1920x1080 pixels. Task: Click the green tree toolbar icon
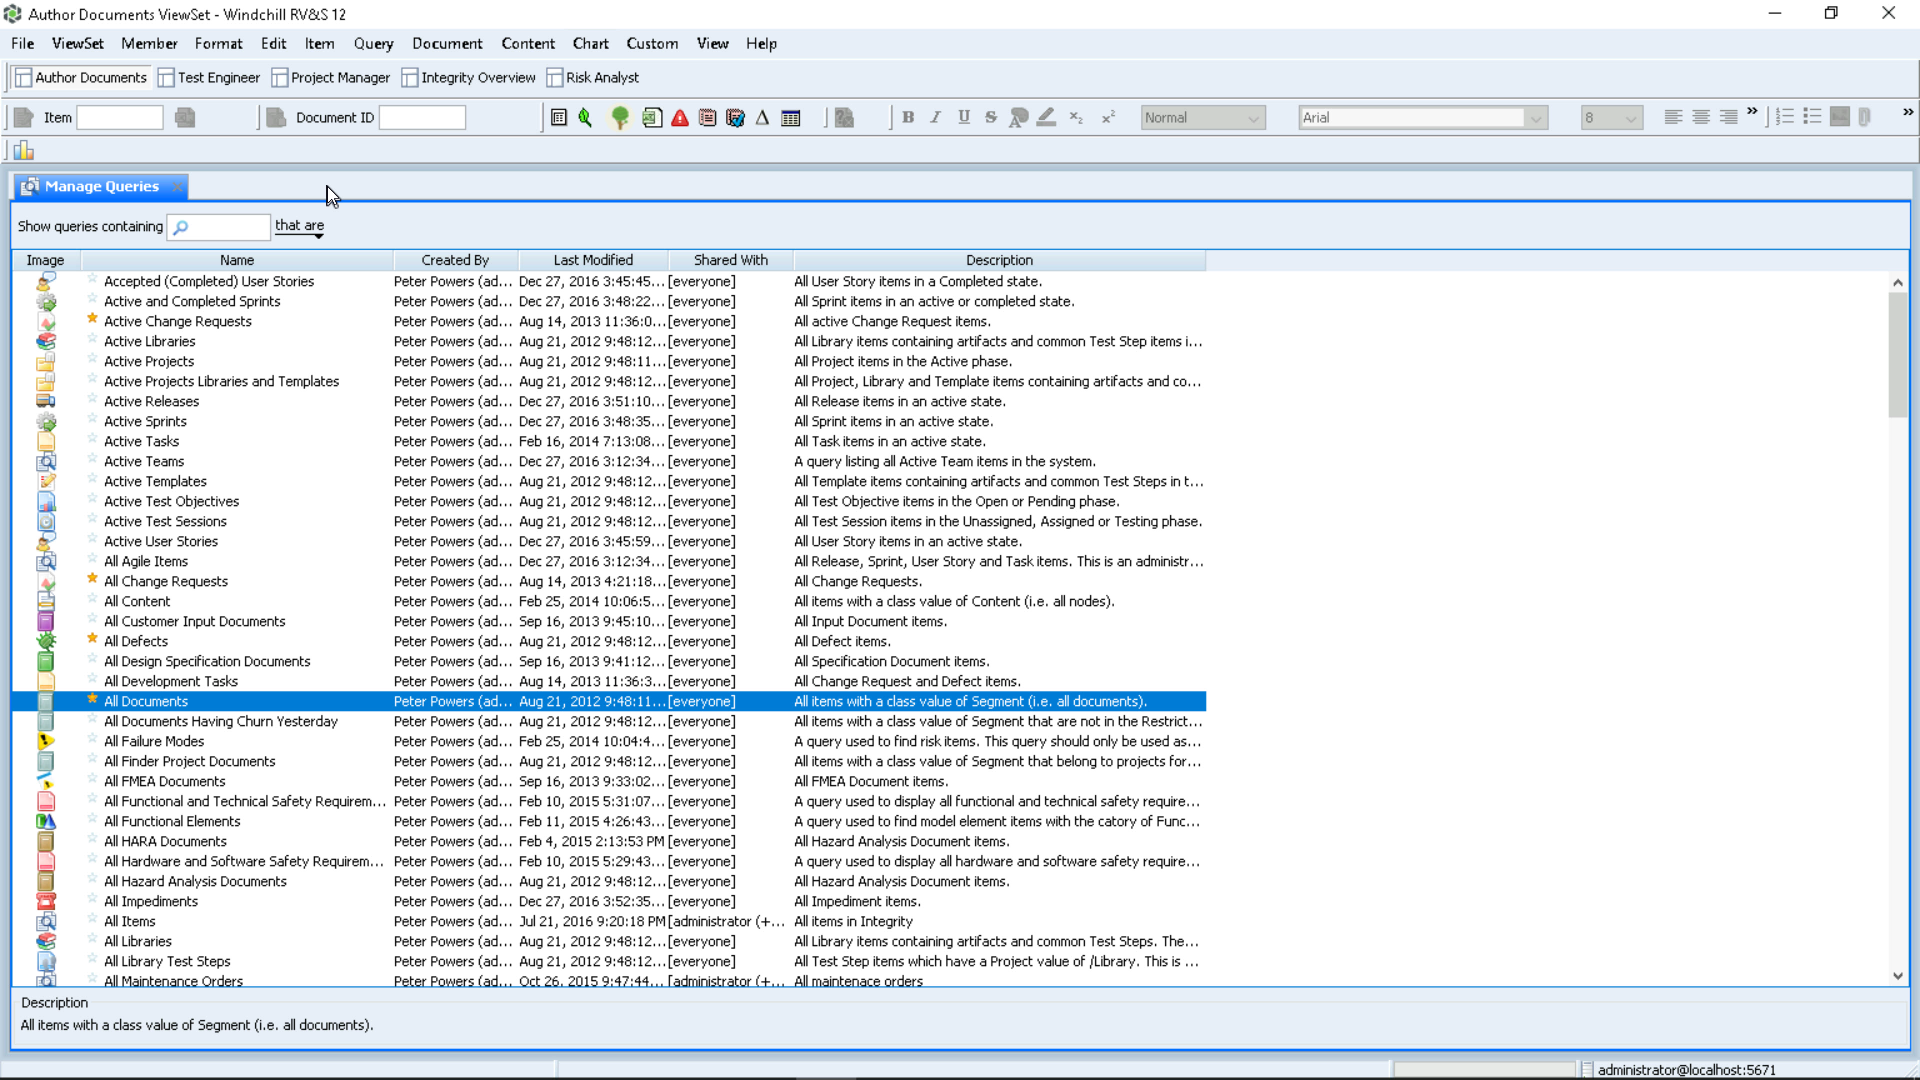pyautogui.click(x=620, y=118)
